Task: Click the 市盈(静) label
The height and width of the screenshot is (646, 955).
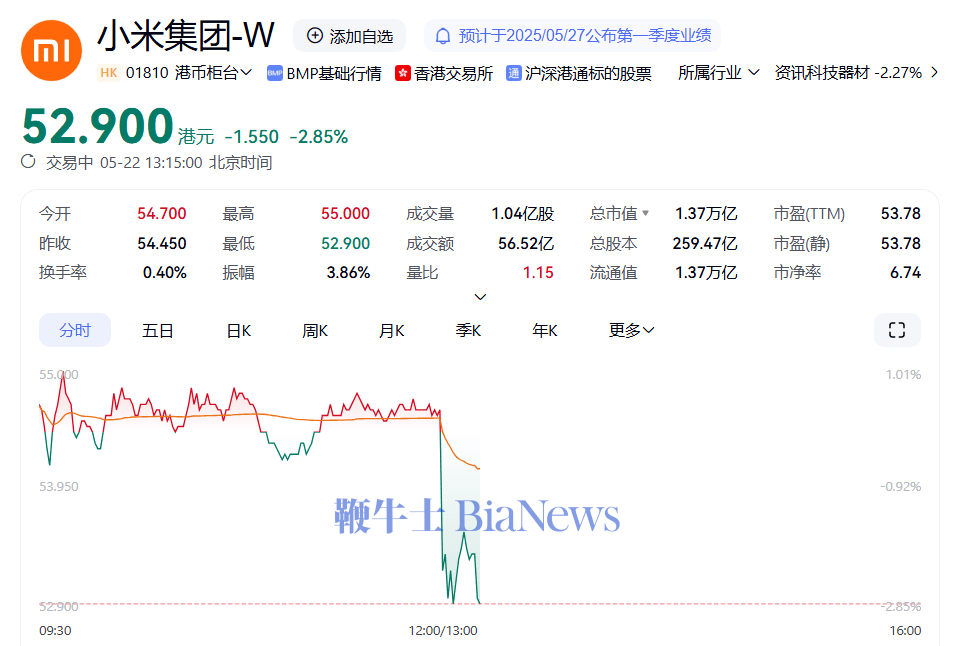Action: tap(802, 244)
